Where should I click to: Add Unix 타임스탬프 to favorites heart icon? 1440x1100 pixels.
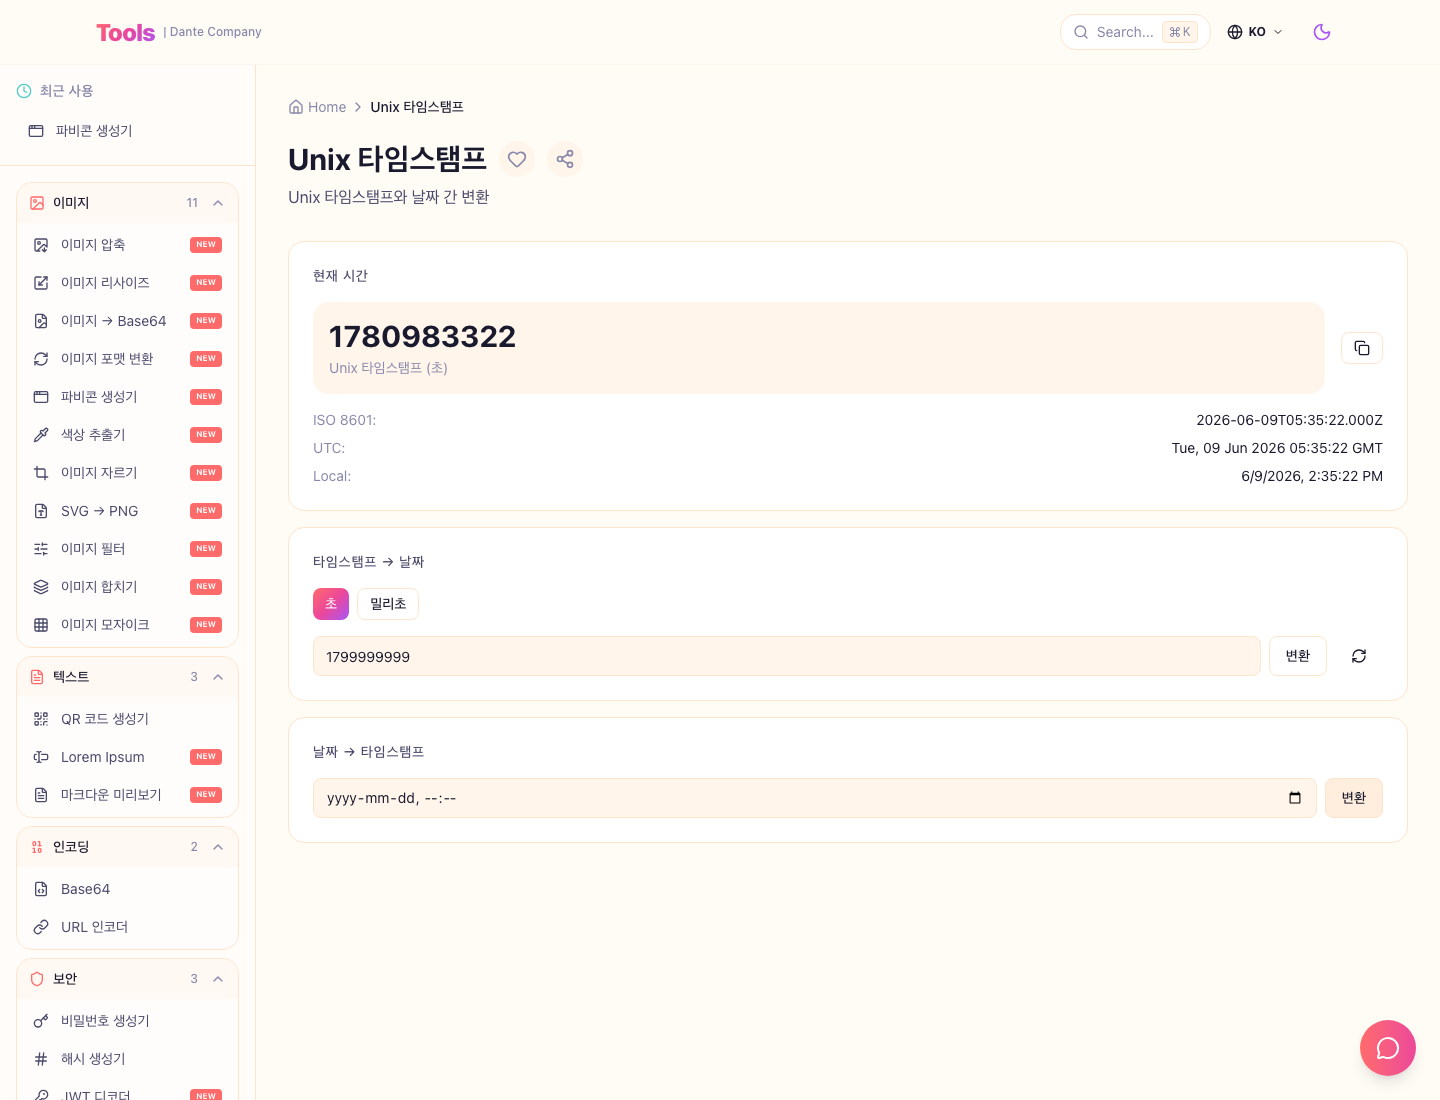click(517, 159)
